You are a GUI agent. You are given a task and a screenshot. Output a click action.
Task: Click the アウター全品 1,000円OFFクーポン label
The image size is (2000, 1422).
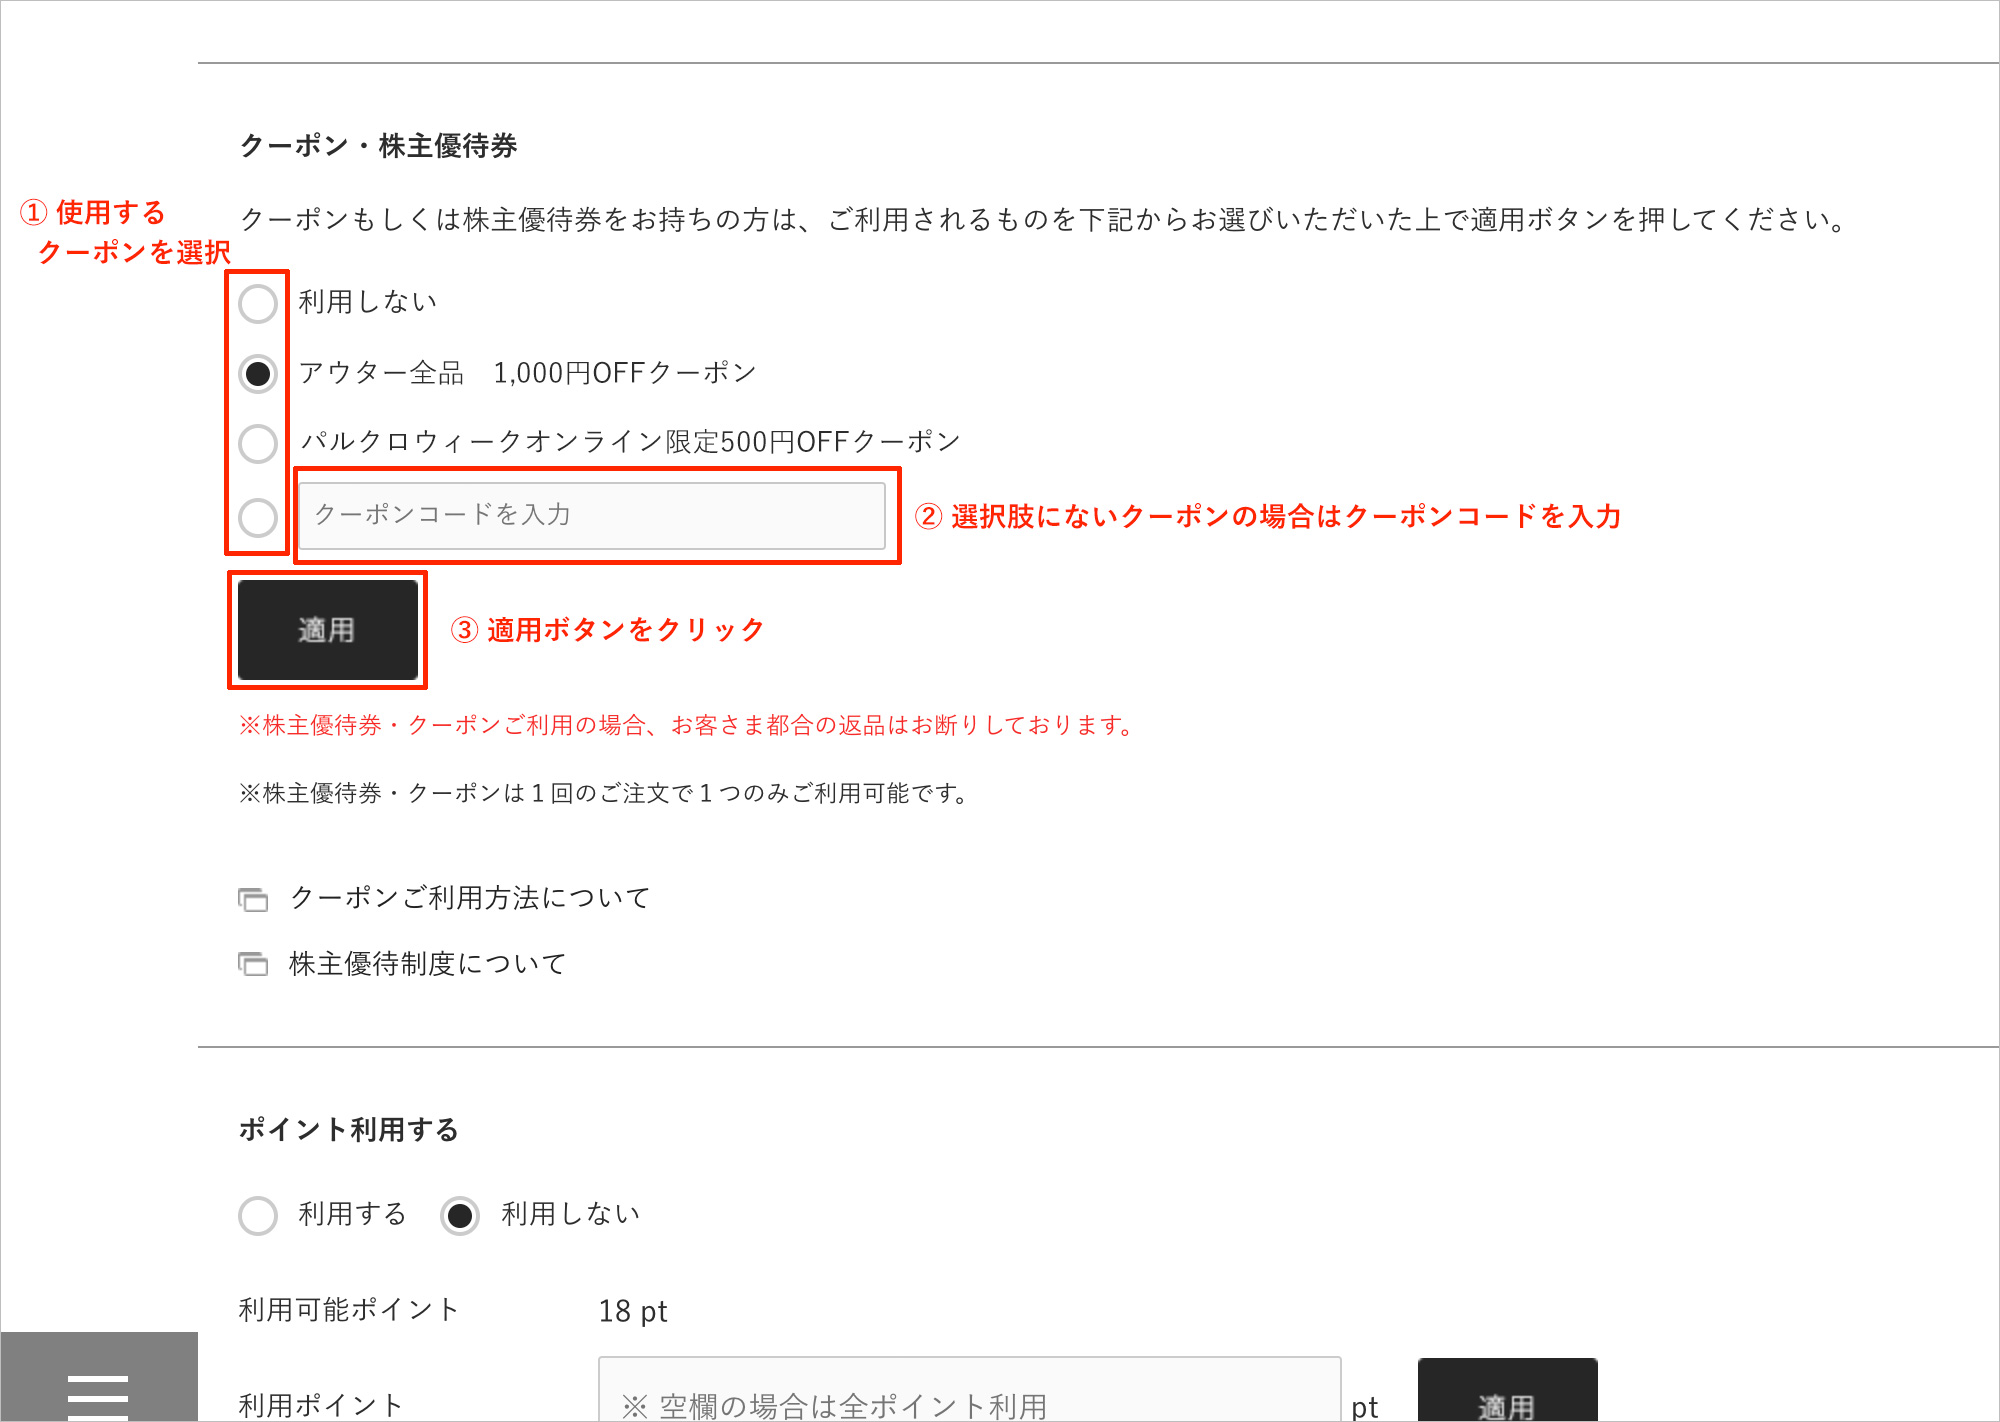tap(527, 373)
